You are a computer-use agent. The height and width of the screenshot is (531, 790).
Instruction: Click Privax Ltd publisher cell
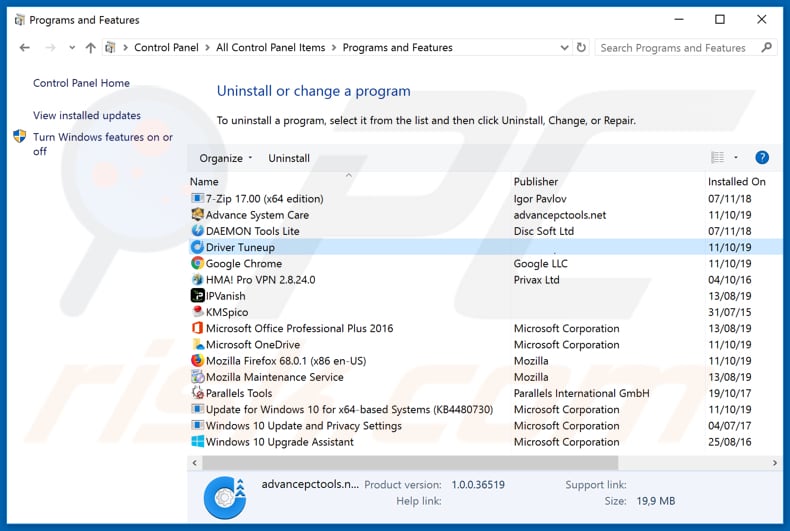(536, 280)
